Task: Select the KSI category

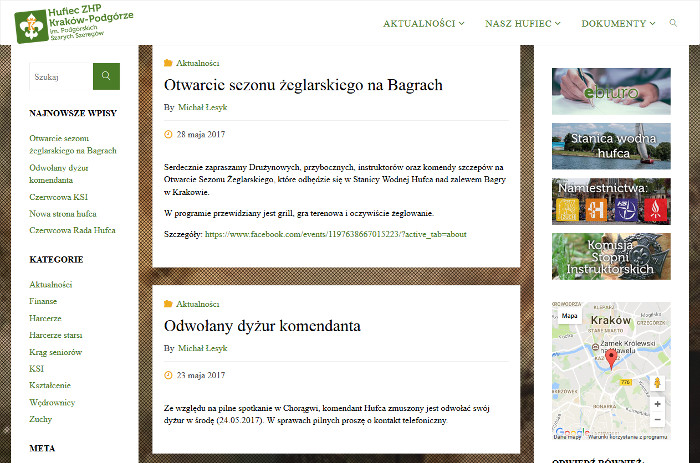Action: [x=37, y=368]
